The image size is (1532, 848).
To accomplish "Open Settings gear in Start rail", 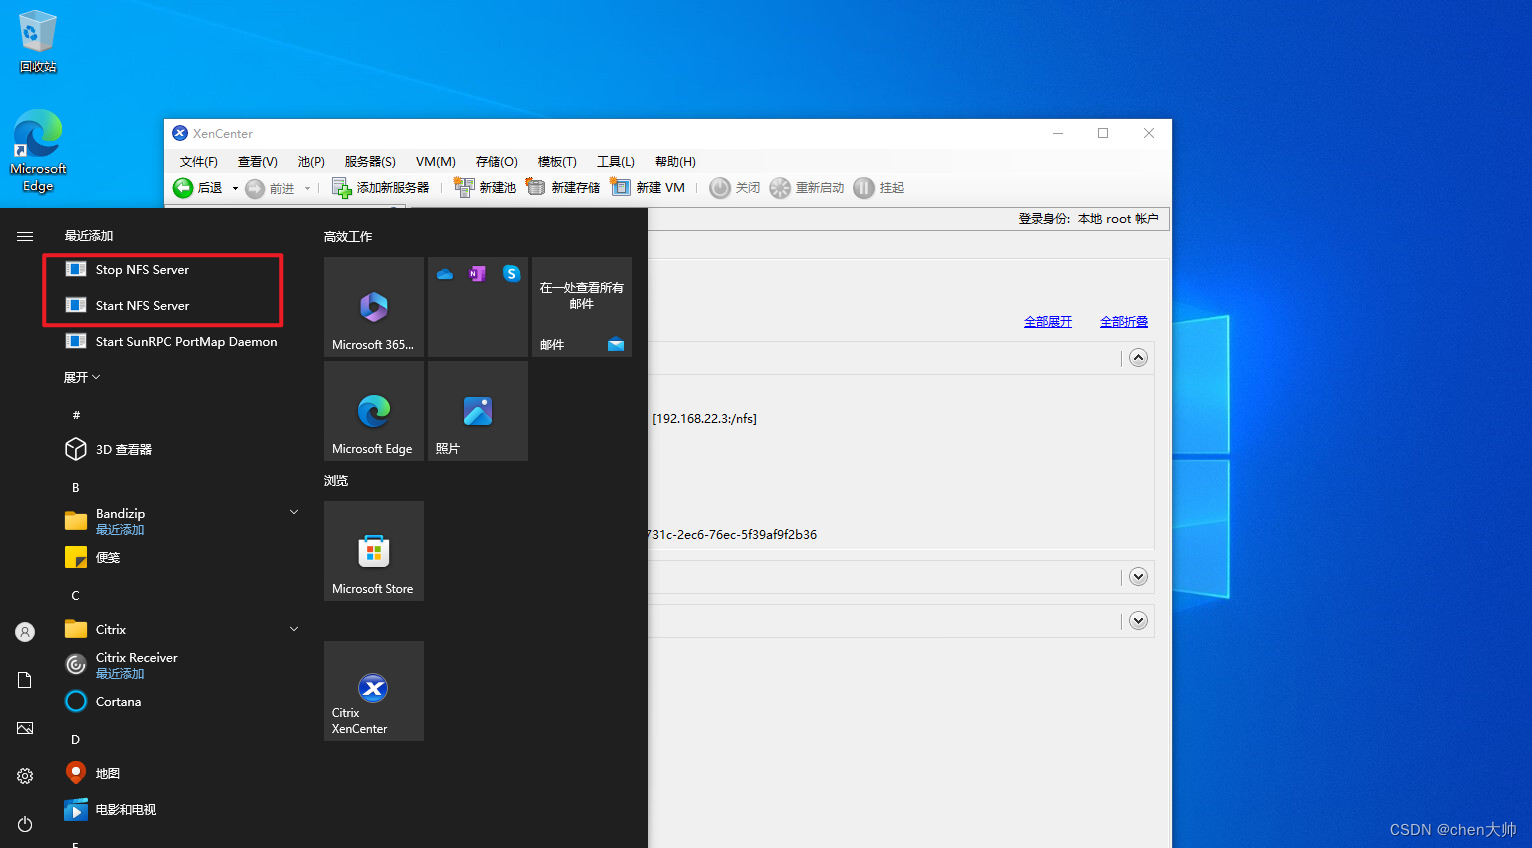I will 25,776.
